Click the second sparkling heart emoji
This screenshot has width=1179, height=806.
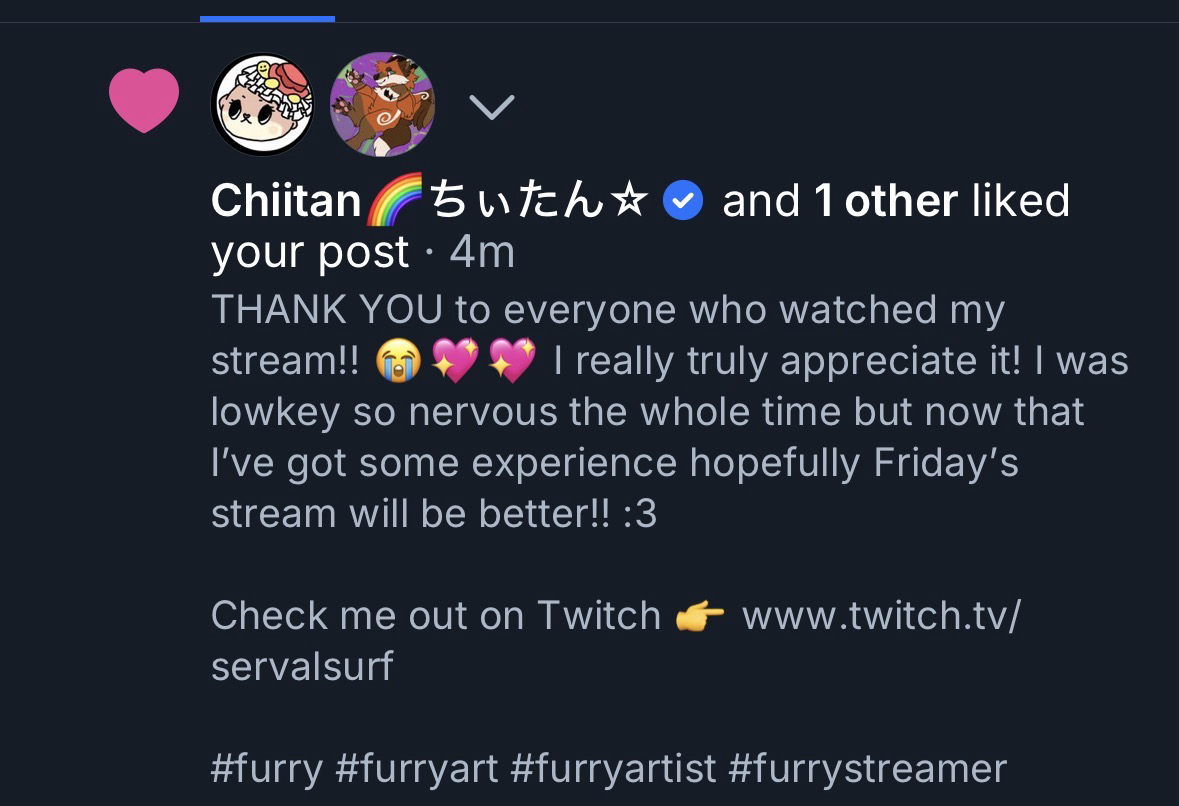(x=512, y=361)
